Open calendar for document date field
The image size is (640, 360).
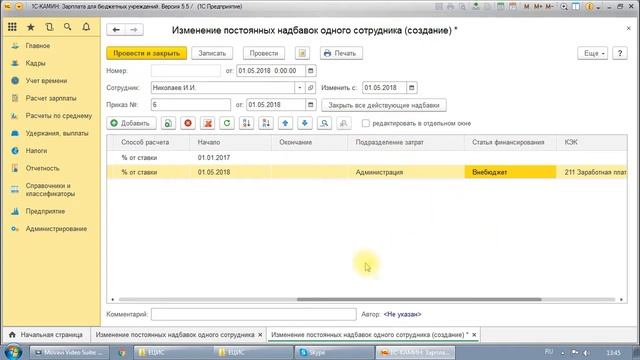[311, 71]
